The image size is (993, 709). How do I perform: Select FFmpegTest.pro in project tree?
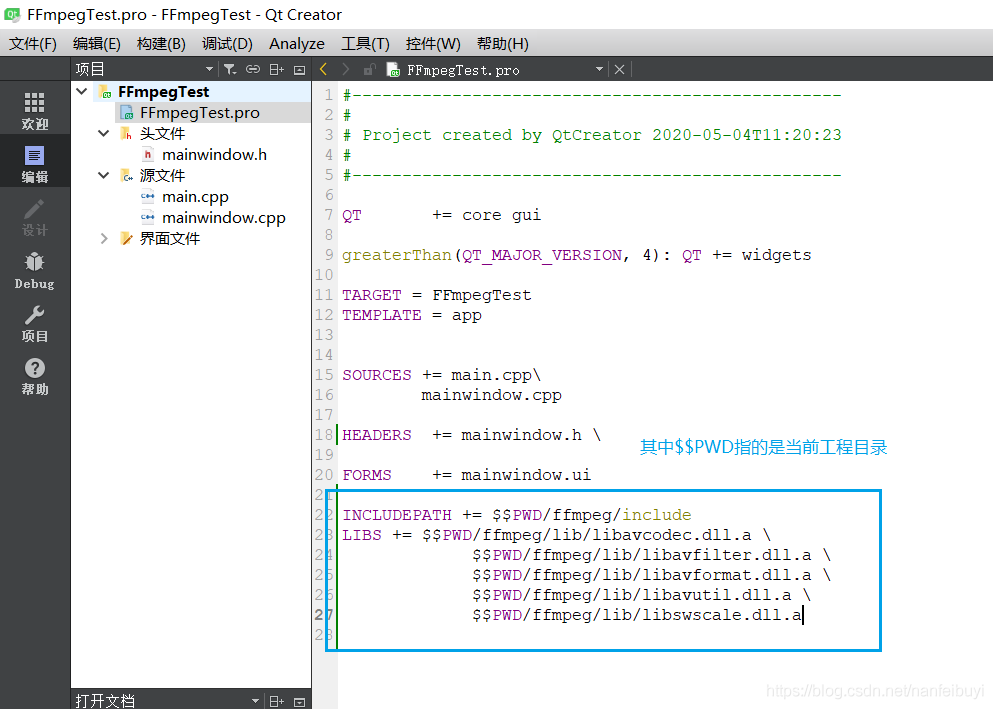[x=200, y=113]
